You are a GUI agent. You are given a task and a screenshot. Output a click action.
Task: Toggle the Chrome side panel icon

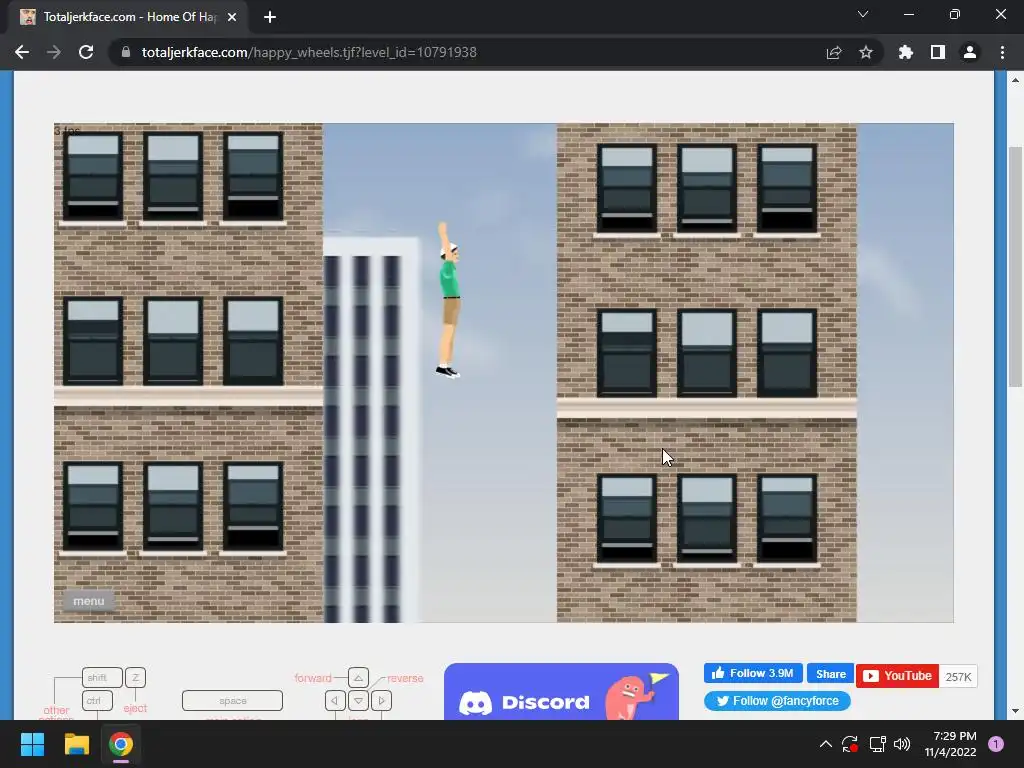pyautogui.click(x=938, y=52)
